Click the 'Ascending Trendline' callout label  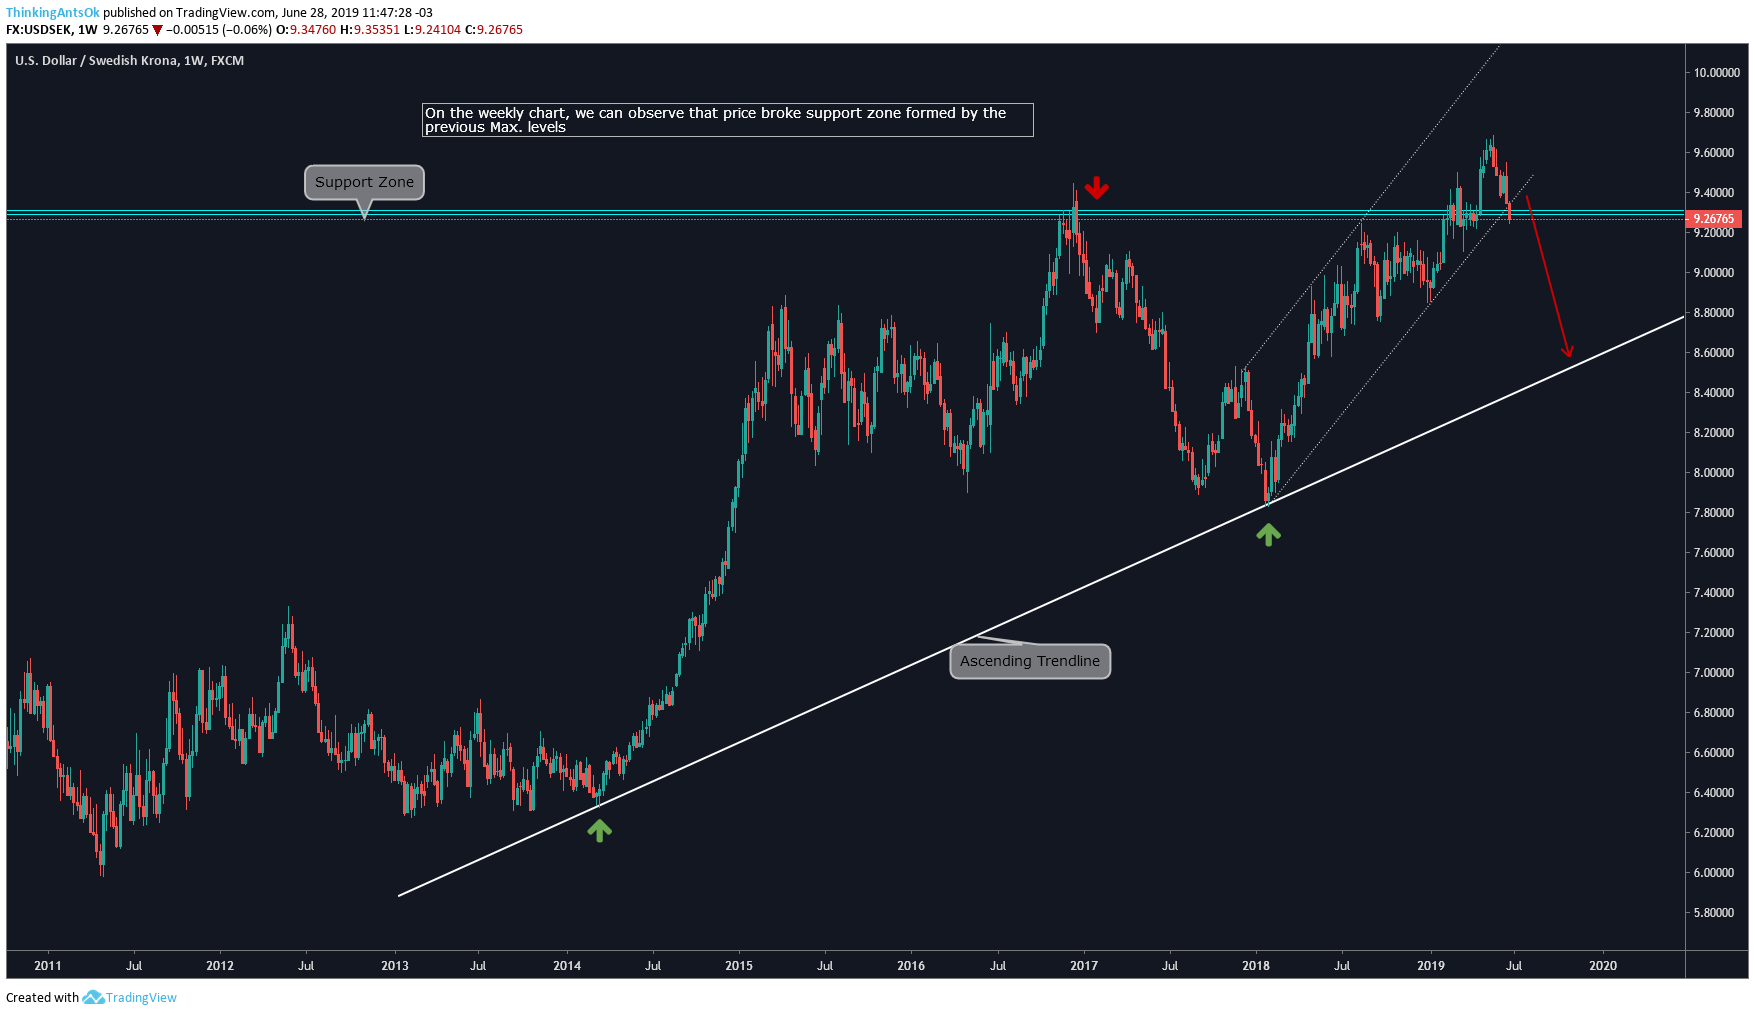(x=1030, y=661)
